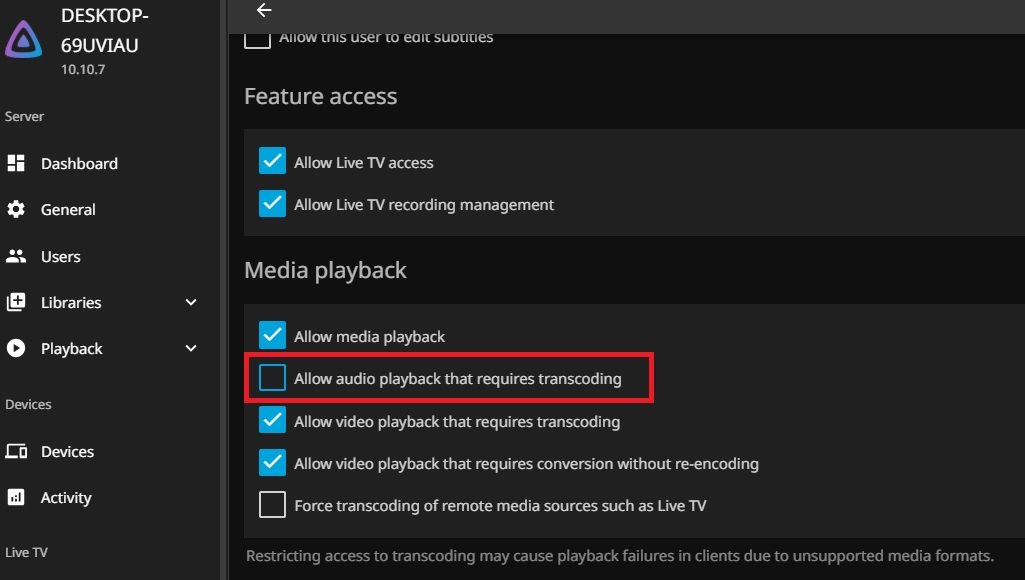
Task: Click the Libraries icon in sidebar
Action: pos(16,302)
